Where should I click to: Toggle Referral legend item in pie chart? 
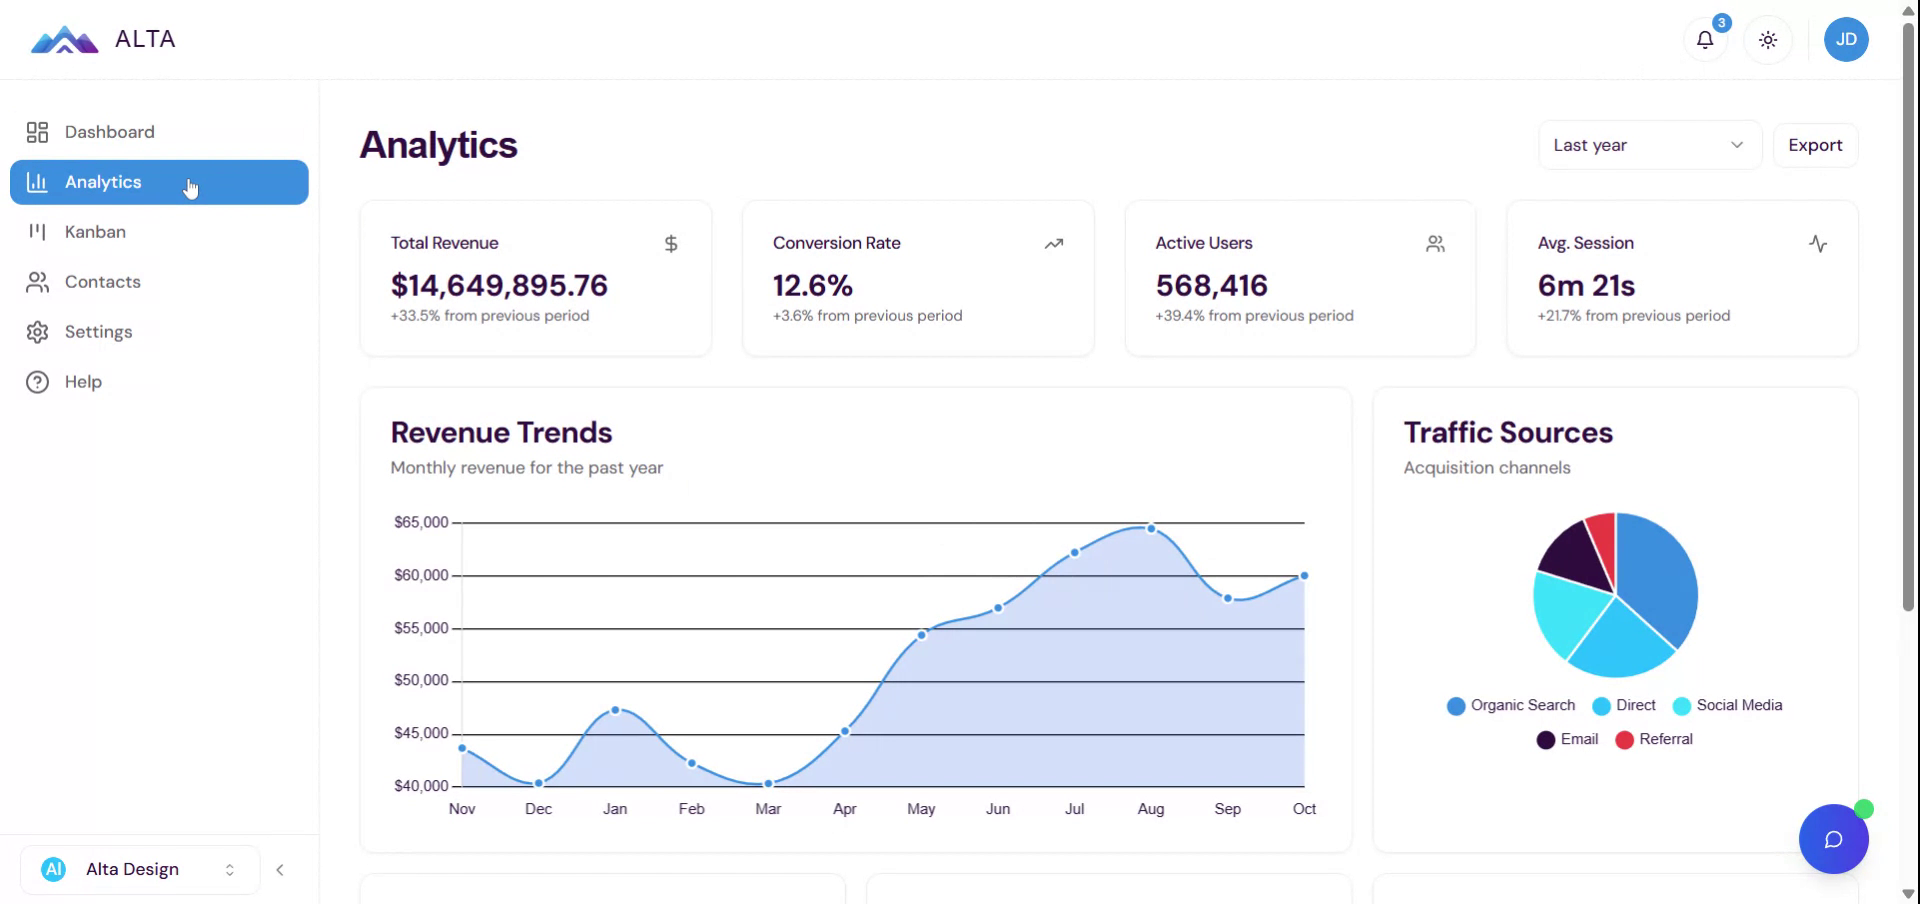point(1654,739)
